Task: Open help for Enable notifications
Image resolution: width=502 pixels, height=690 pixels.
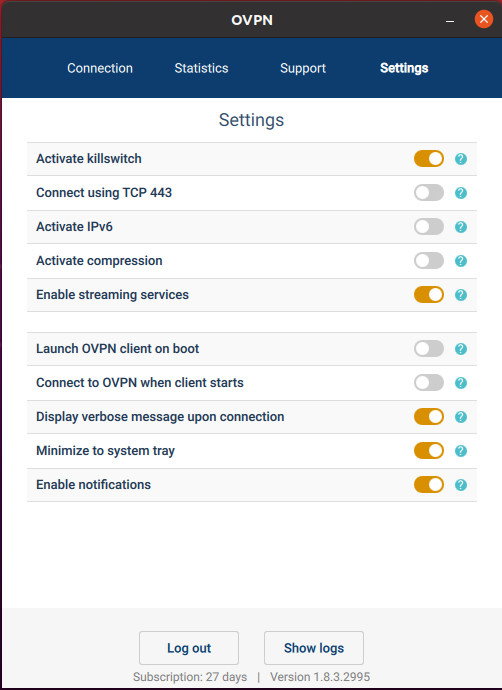Action: click(461, 485)
